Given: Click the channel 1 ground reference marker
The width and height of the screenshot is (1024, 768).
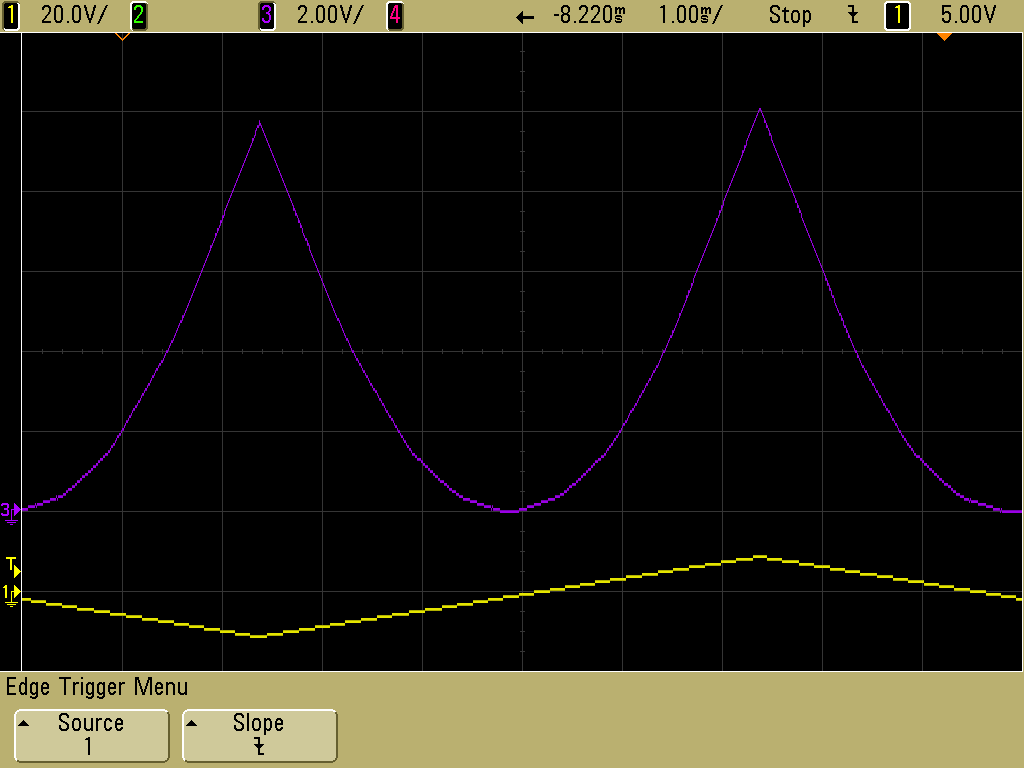Looking at the screenshot, I should [10, 595].
